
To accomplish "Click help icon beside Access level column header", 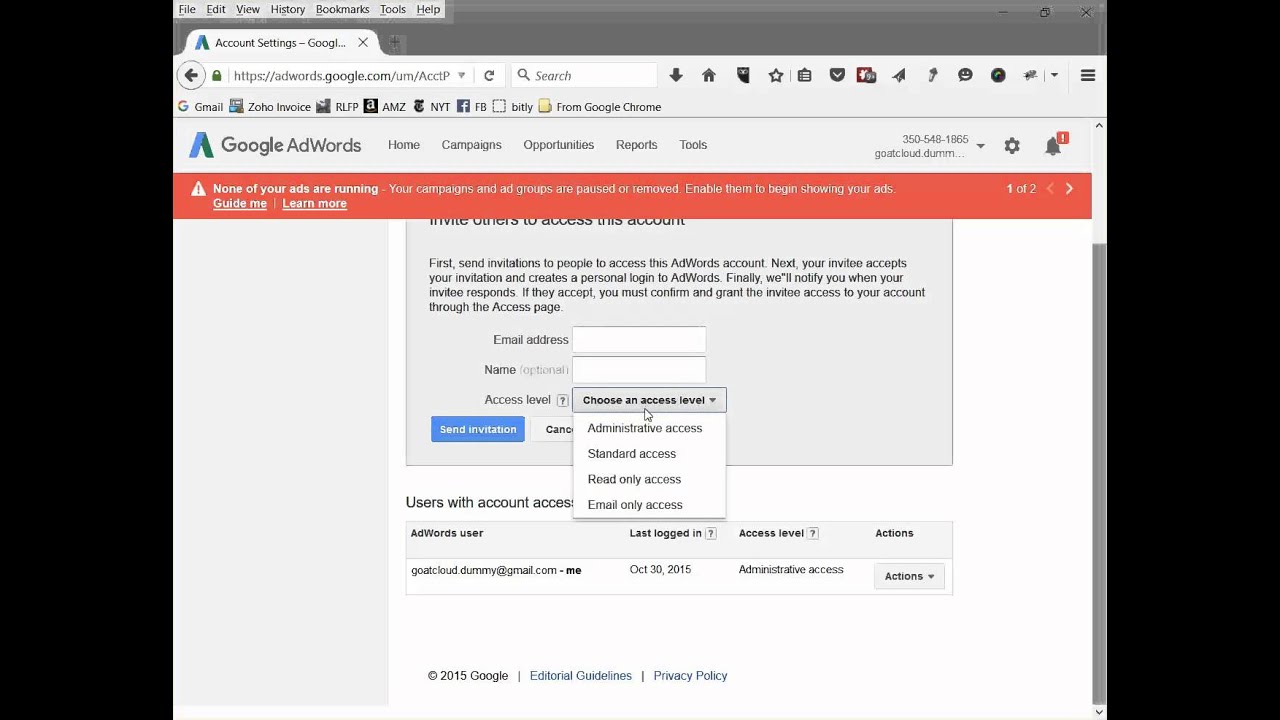I will click(x=813, y=534).
